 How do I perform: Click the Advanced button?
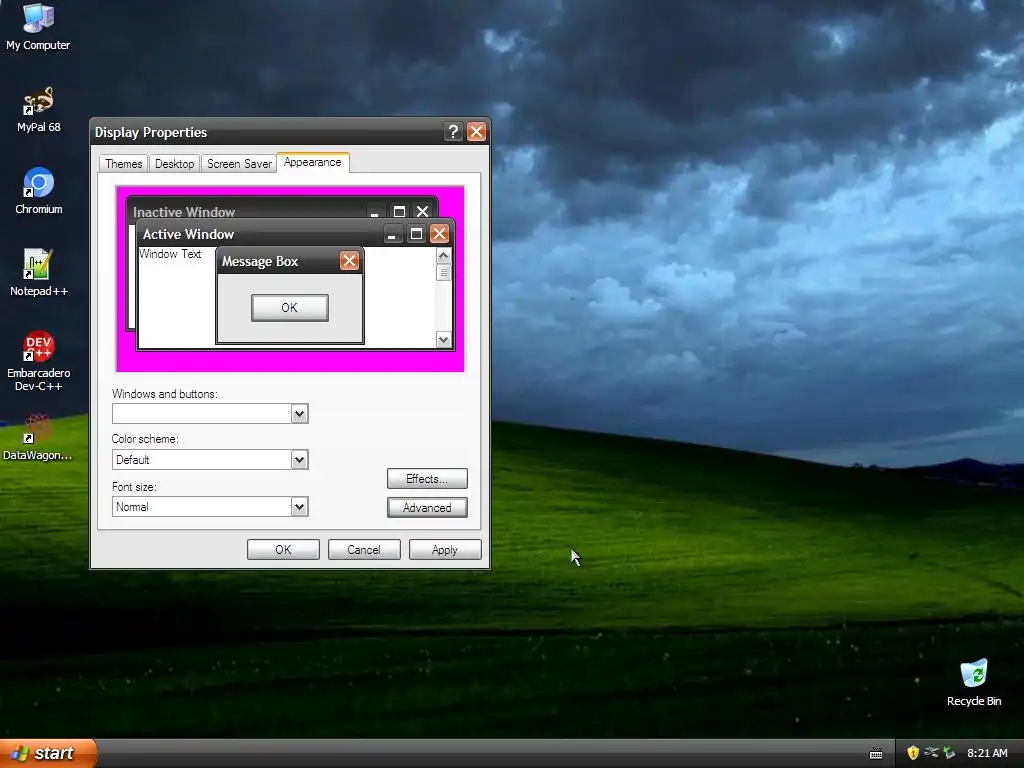427,507
